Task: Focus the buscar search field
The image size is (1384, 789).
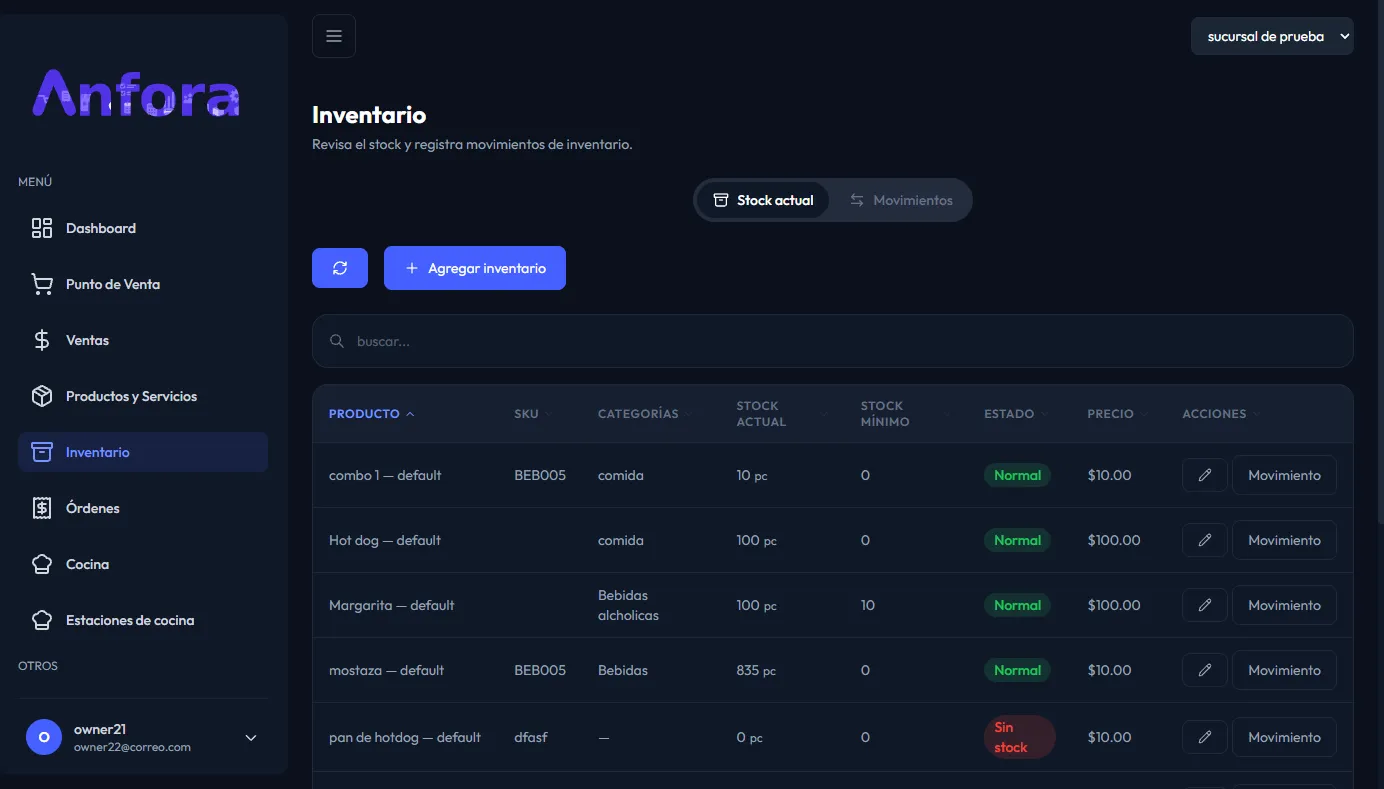Action: click(833, 341)
